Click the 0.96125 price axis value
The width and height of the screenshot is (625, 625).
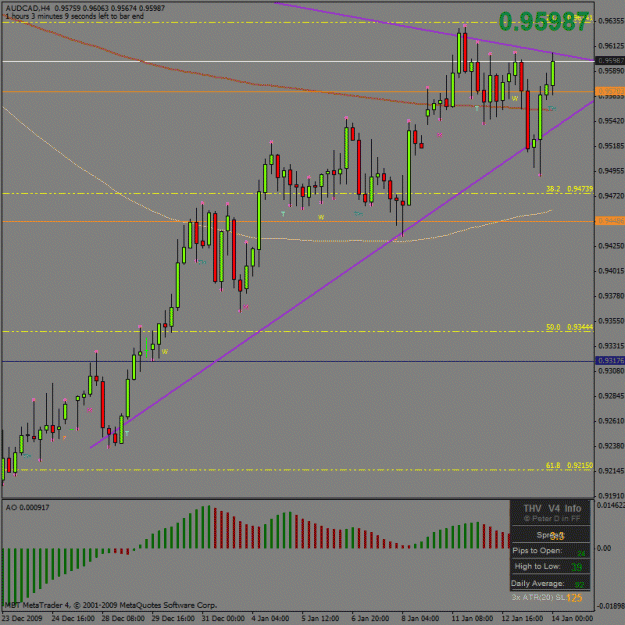pos(611,46)
